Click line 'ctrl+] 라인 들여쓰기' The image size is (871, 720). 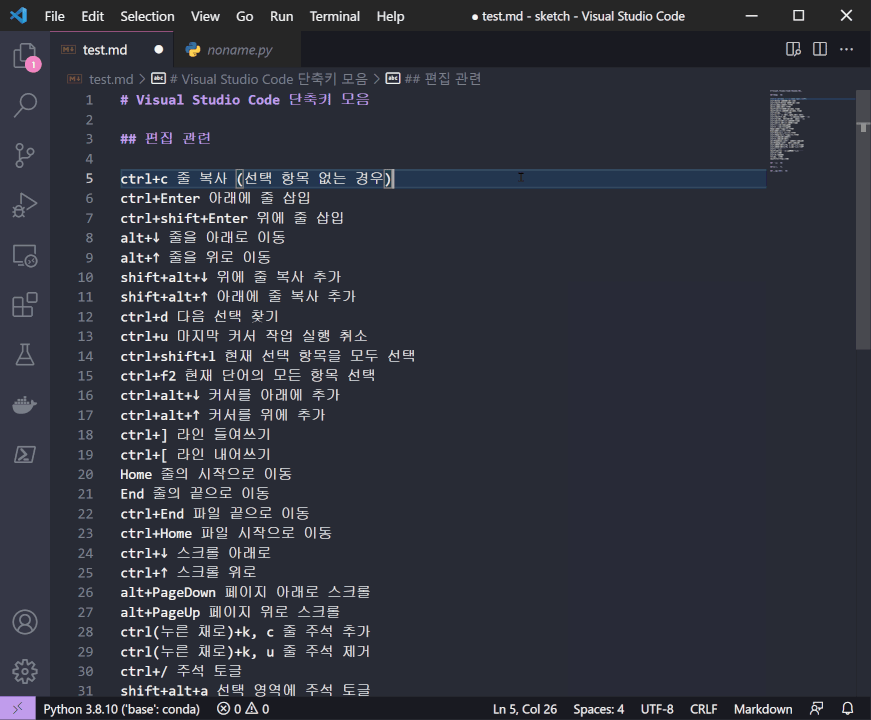196,434
